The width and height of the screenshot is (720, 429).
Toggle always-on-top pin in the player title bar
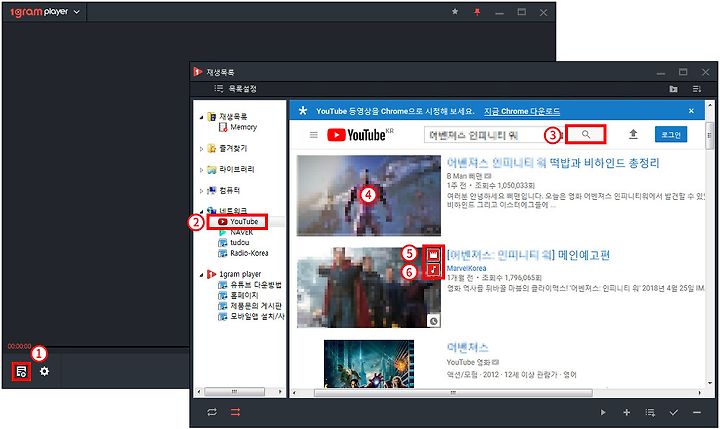pos(477,12)
